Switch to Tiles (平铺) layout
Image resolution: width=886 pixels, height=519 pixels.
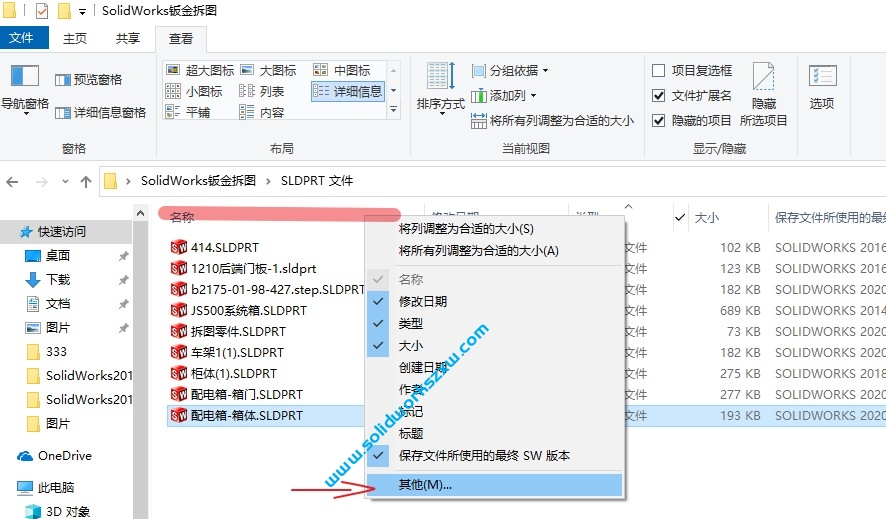[x=188, y=112]
